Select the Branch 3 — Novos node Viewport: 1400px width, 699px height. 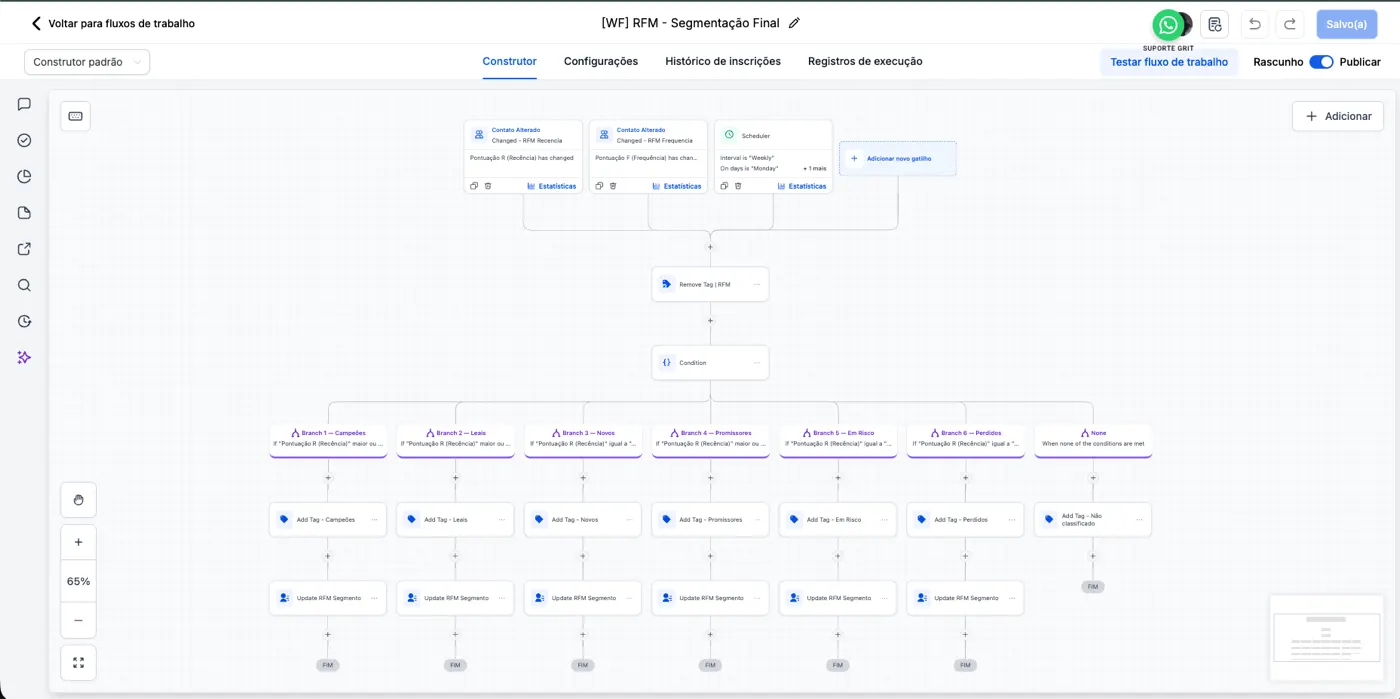(x=583, y=439)
